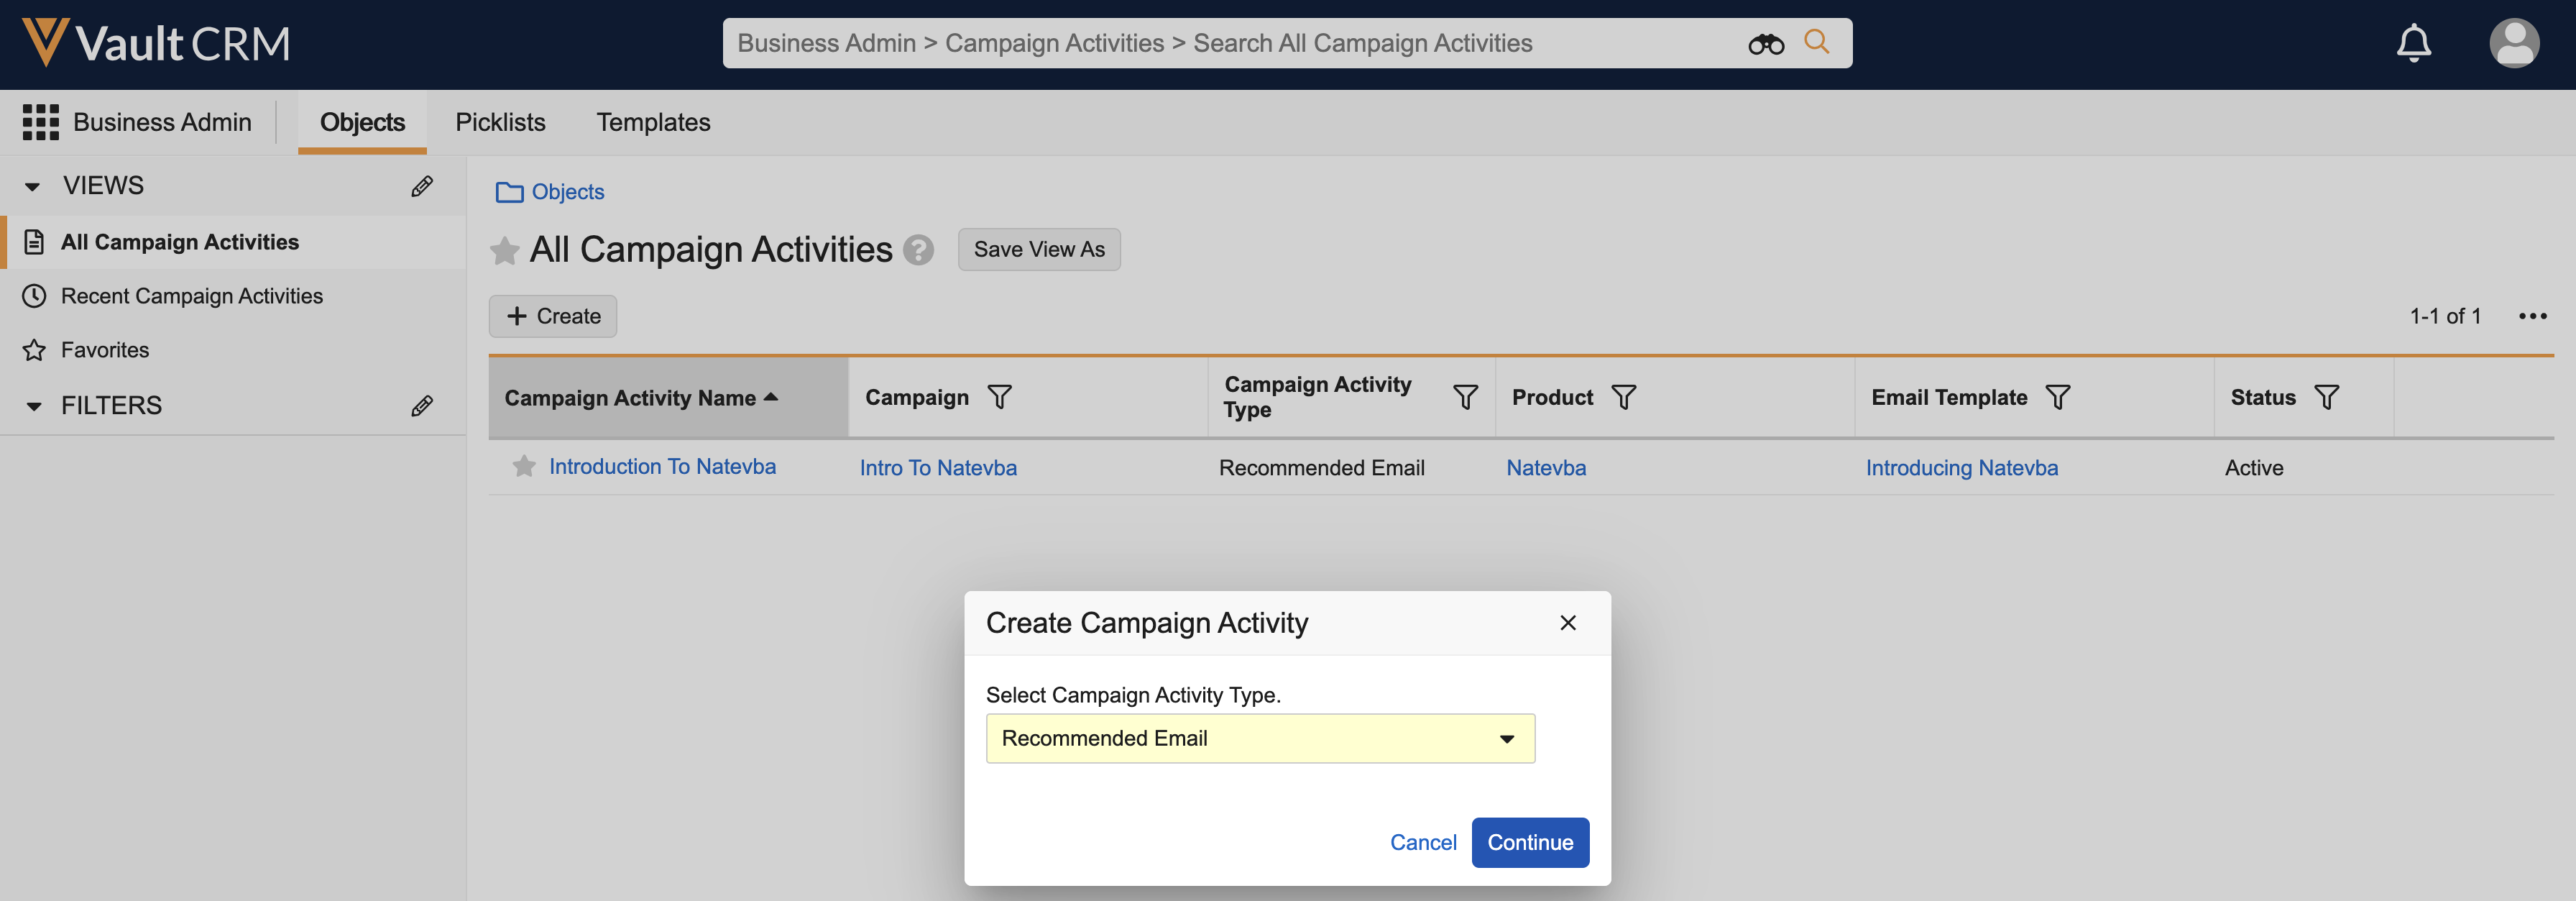The height and width of the screenshot is (901, 2576).
Task: Filter the Campaign column
Action: [x=999, y=397]
